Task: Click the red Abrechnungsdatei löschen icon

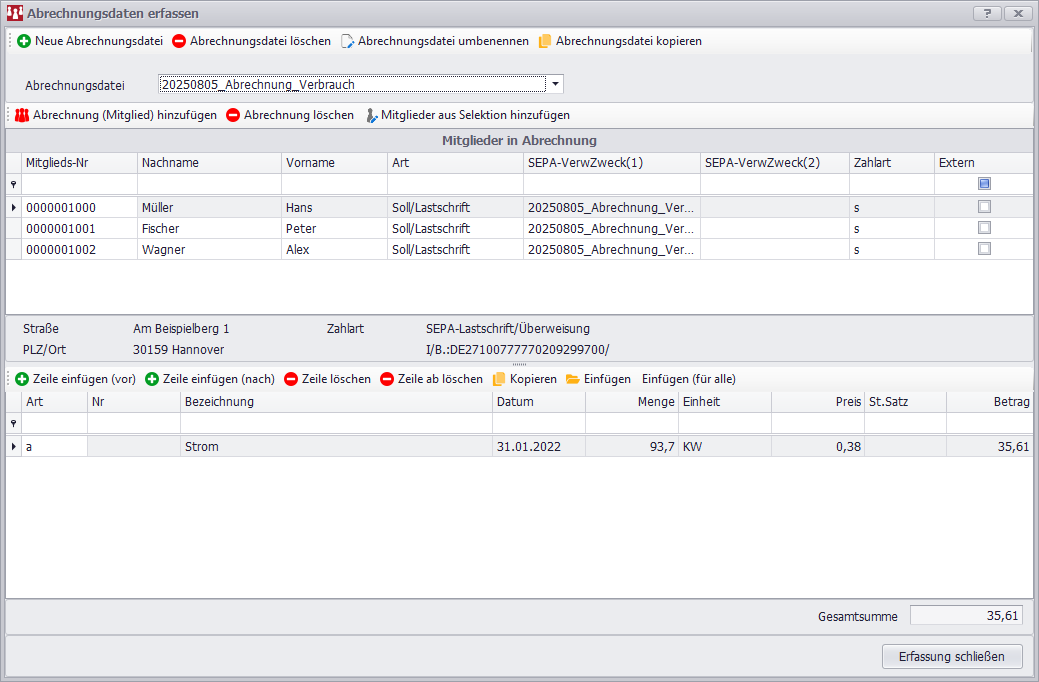Action: coord(179,42)
